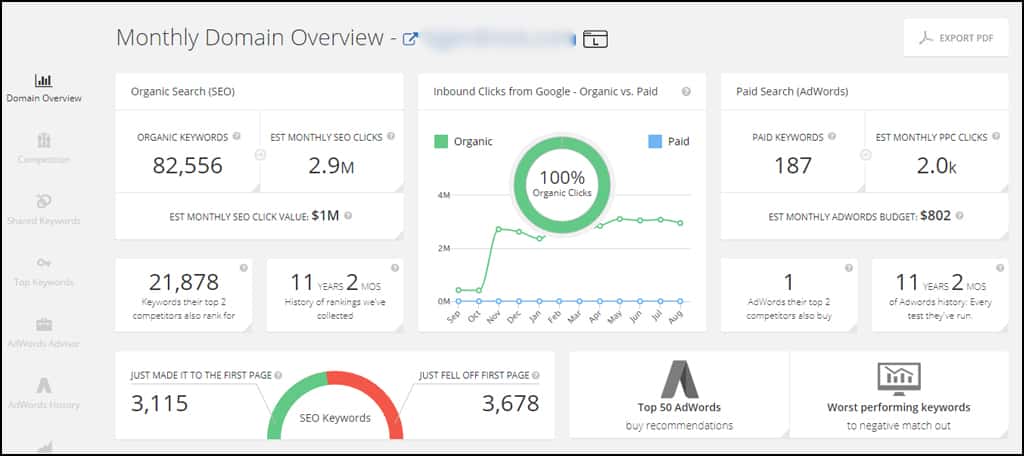This screenshot has height=456, width=1024.
Task: Click the 2.9M SEO clicks value
Action: 331,166
